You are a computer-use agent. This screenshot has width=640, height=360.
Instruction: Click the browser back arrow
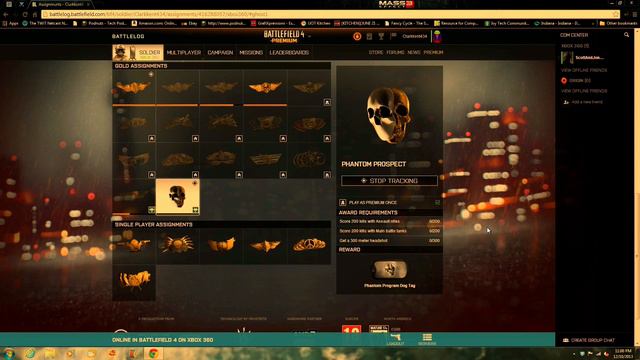tap(6, 14)
